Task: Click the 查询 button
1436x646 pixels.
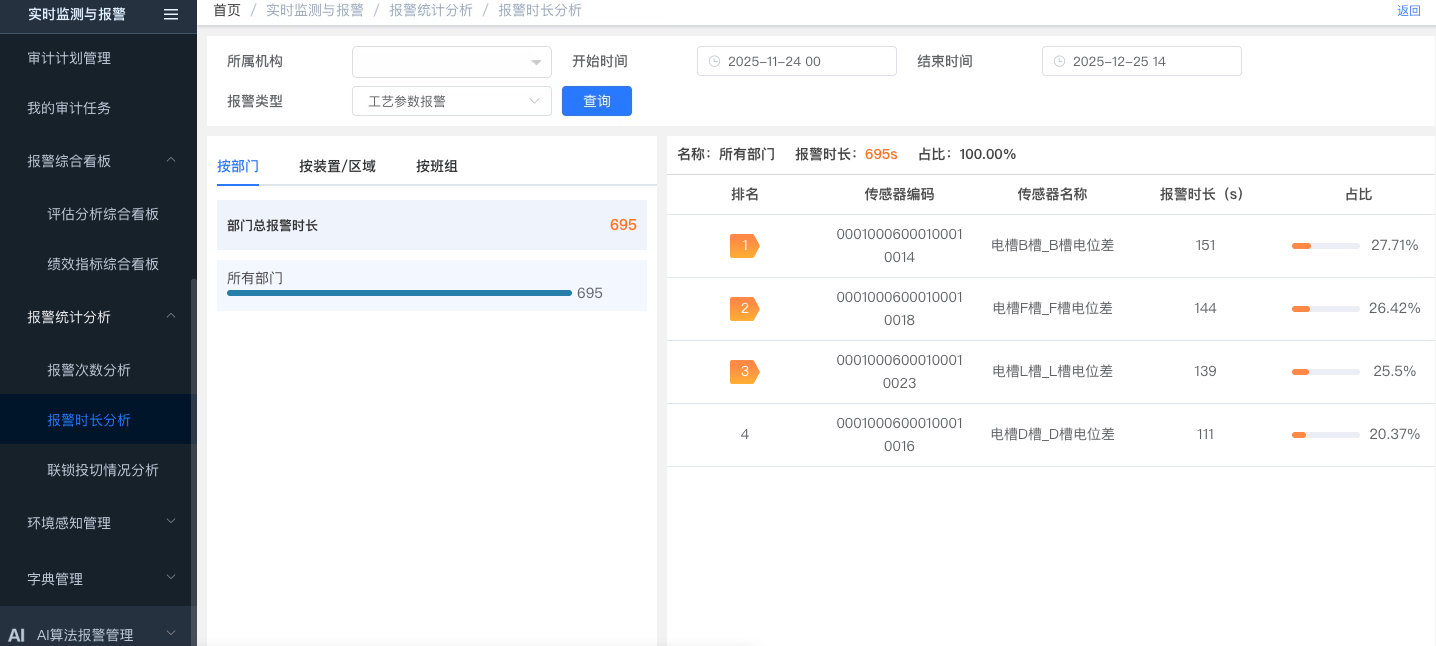Action: coord(596,101)
